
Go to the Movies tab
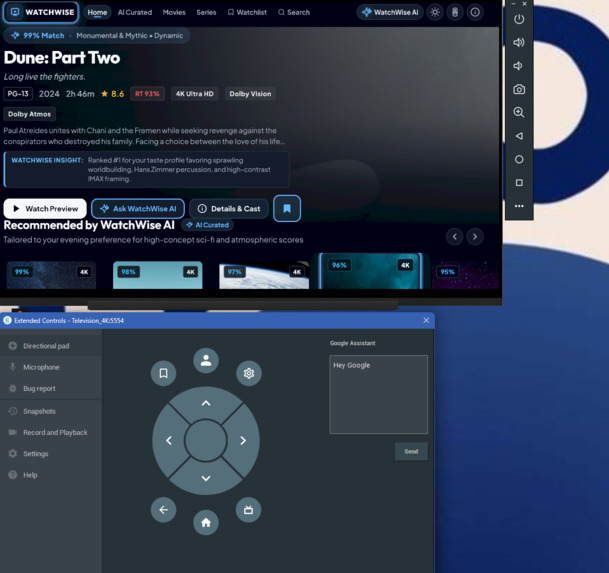[174, 12]
